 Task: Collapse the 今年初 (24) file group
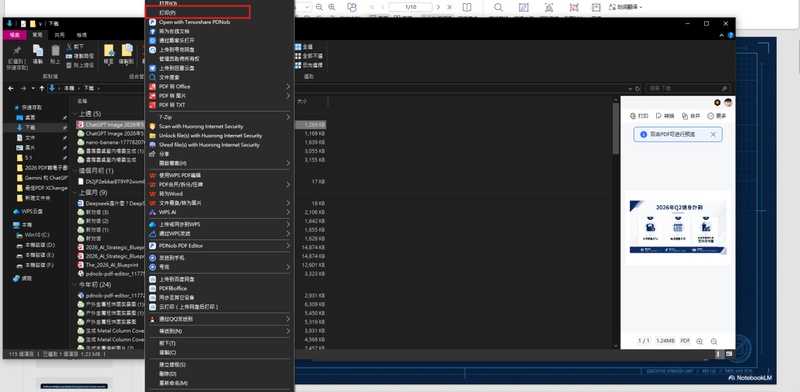coord(74,284)
